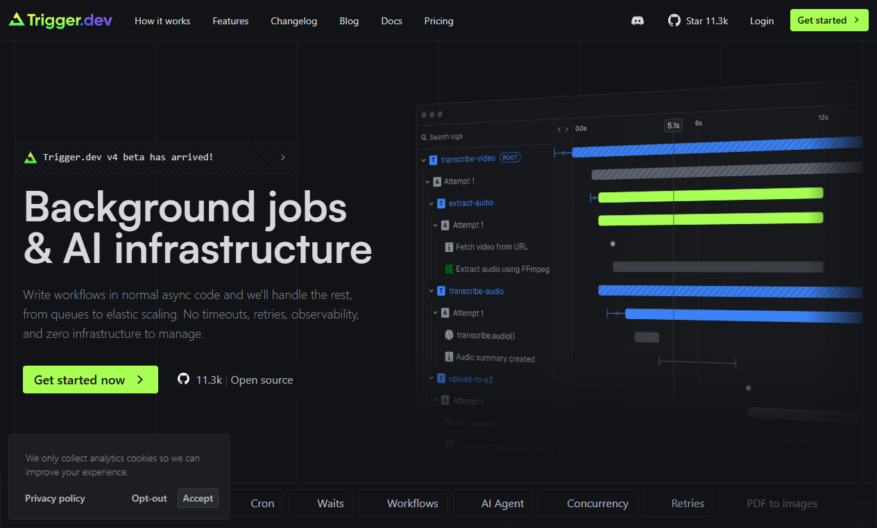Click the 5.1s timeline marker
Viewport: 877px width, 528px height.
(x=673, y=125)
